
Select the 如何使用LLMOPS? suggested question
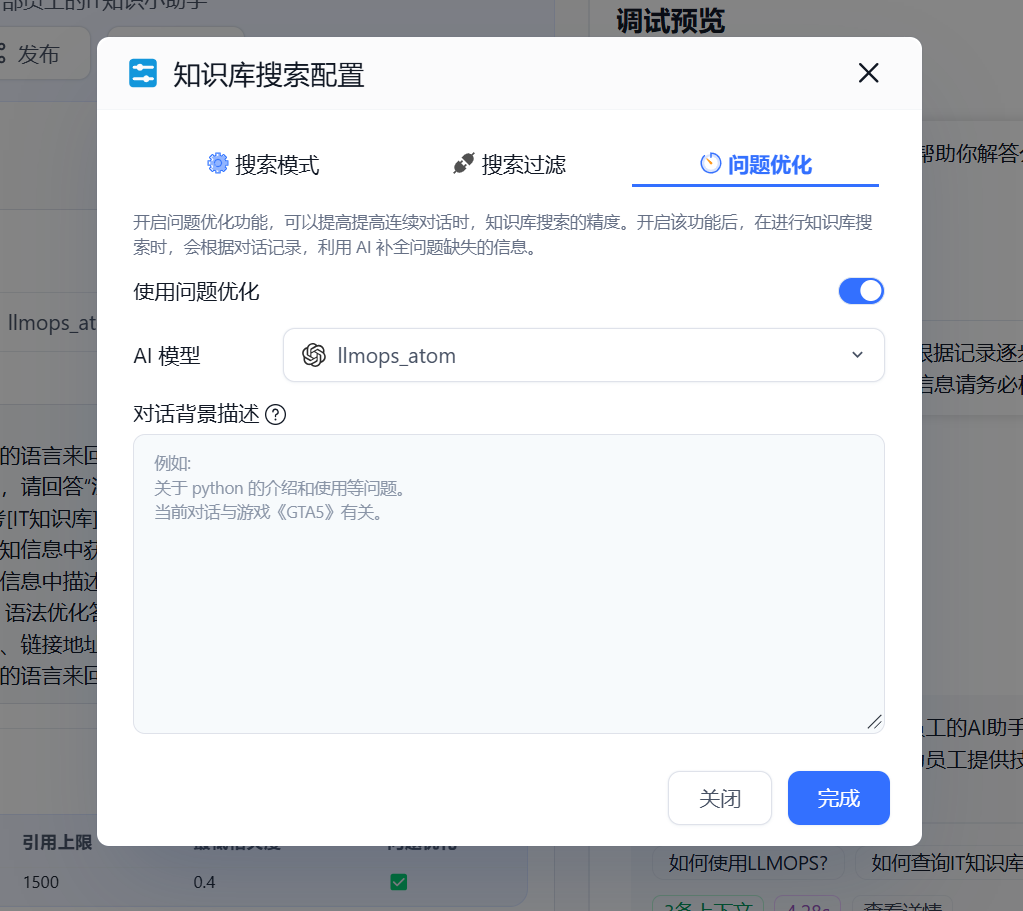748,862
